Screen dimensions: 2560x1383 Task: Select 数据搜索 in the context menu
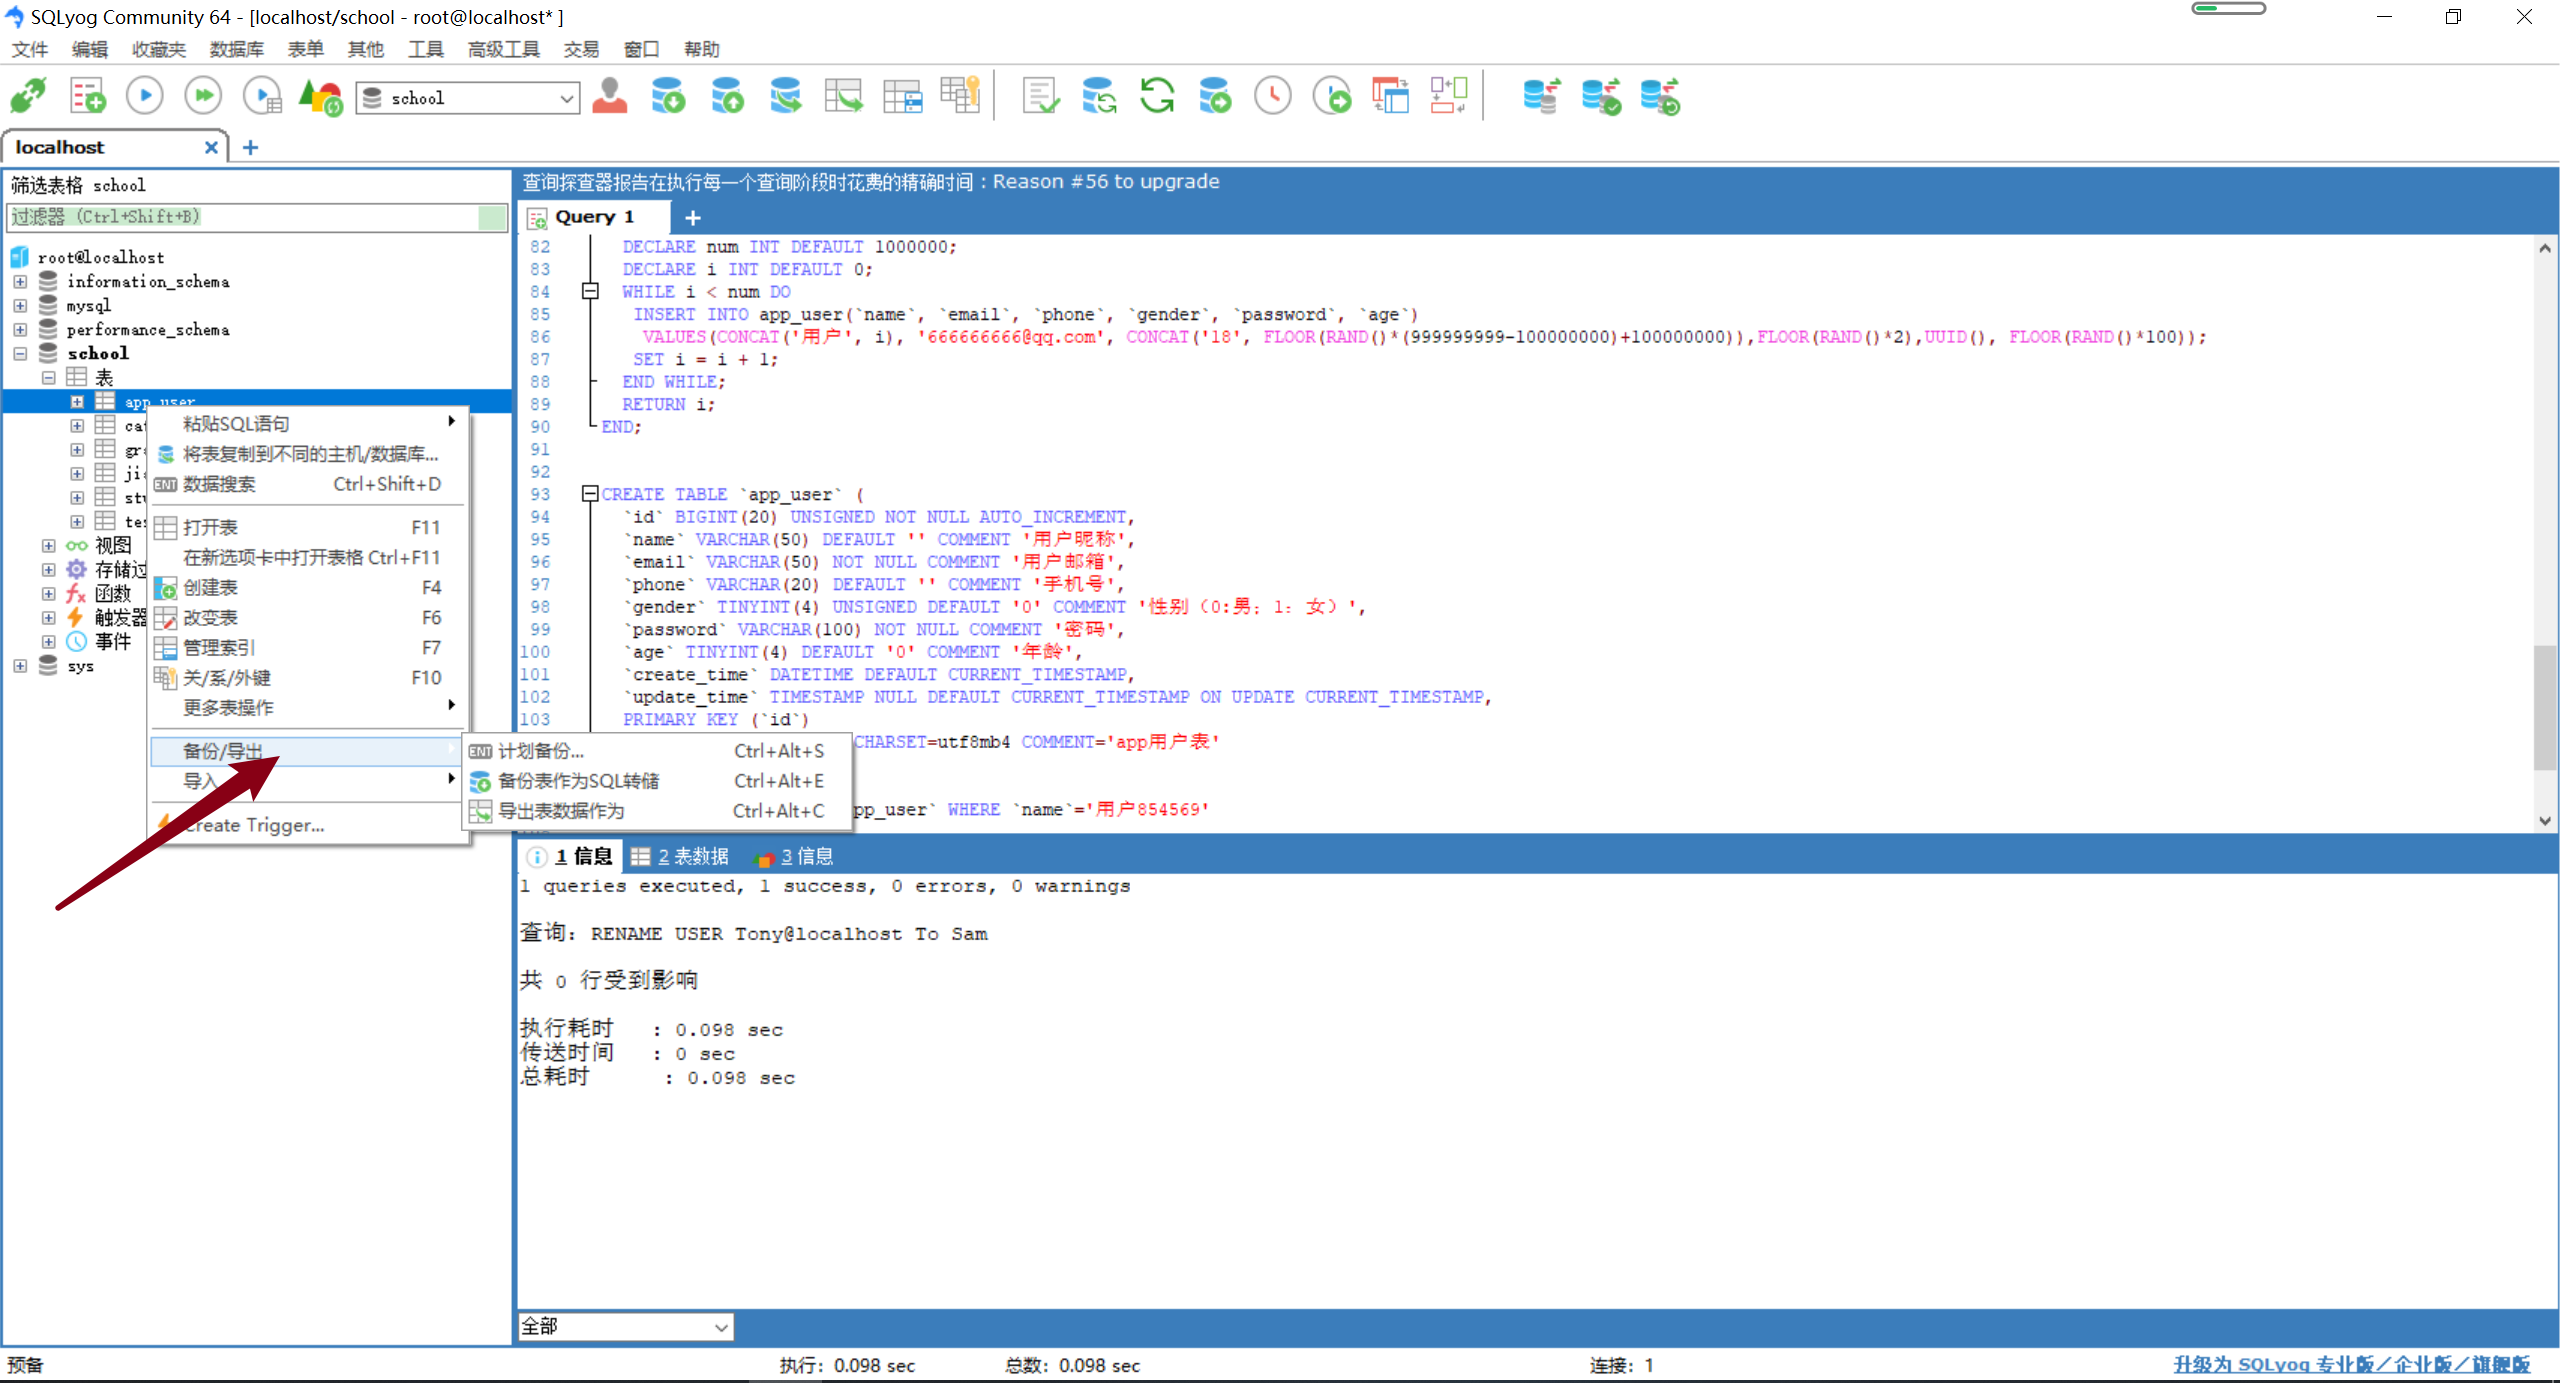pyautogui.click(x=308, y=484)
